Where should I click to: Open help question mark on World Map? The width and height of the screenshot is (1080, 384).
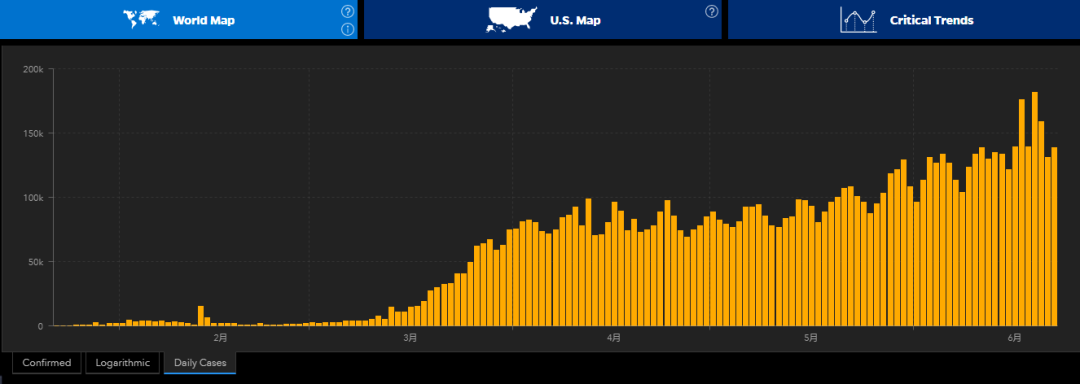point(348,11)
